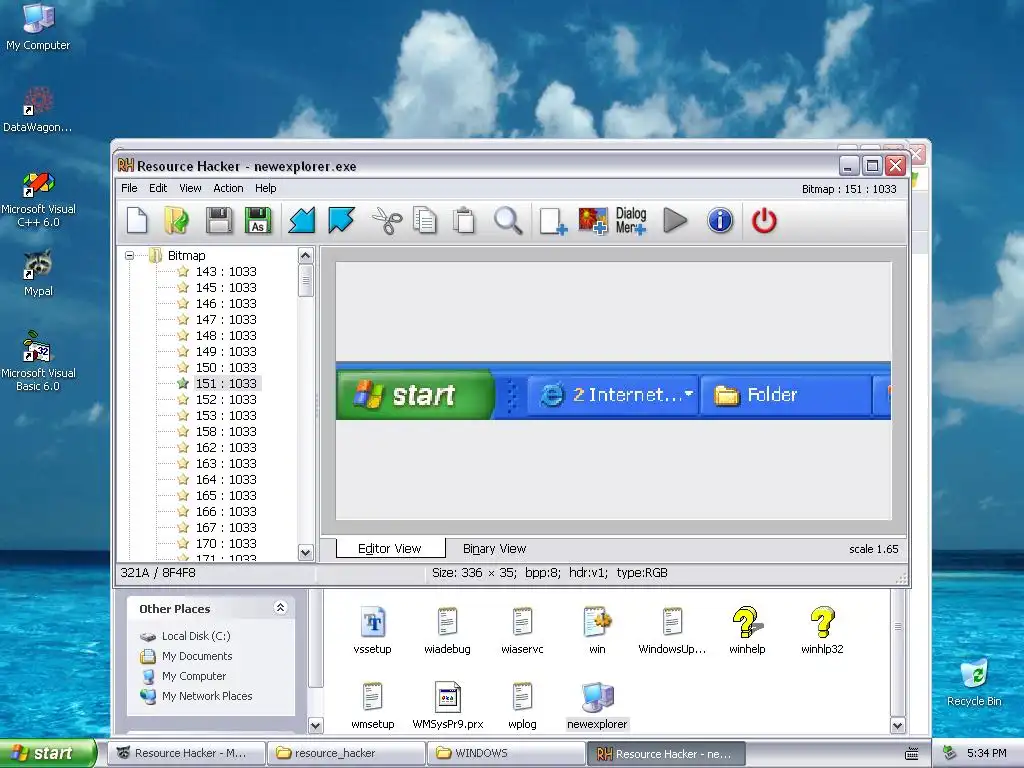Screen dimensions: 1024x768
Task: Select bitmap resource 164 : 1033
Action: (x=226, y=479)
